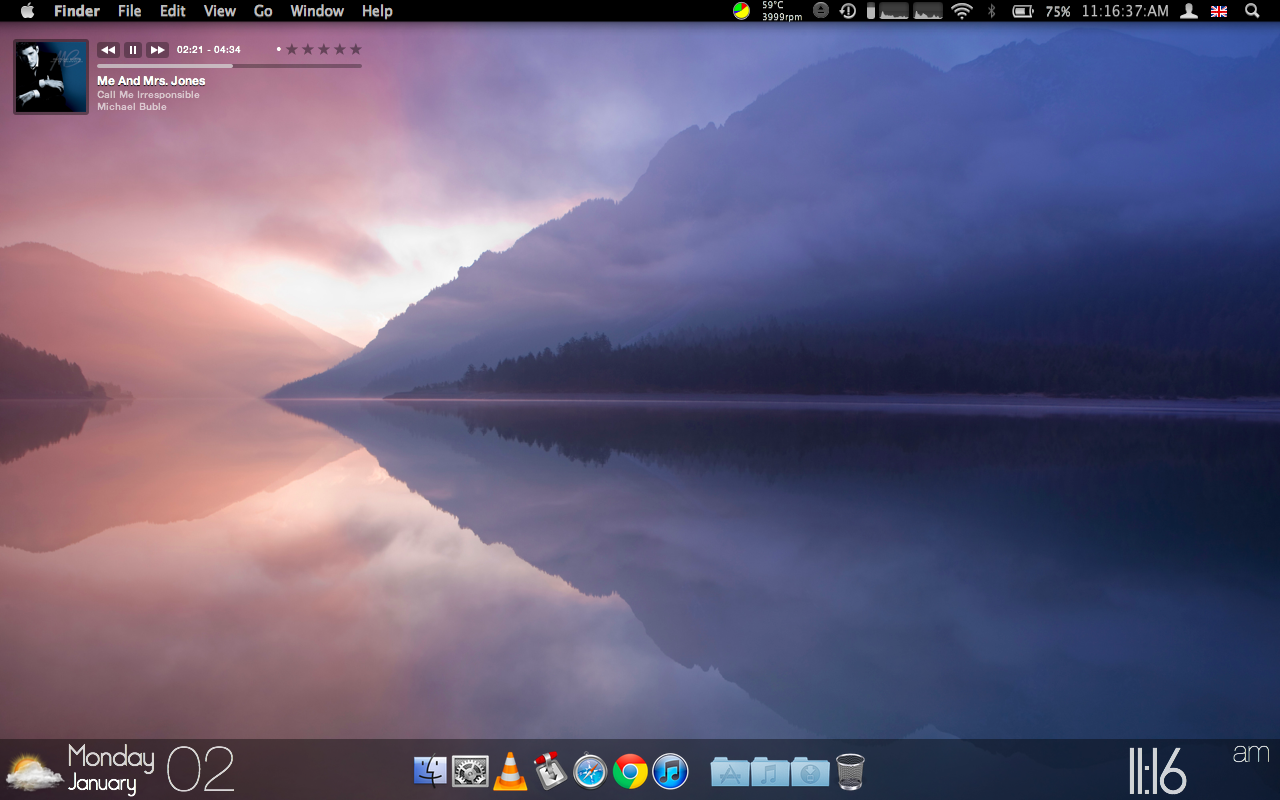The height and width of the screenshot is (800, 1280).
Task: Click the Wi-Fi status icon
Action: (962, 11)
